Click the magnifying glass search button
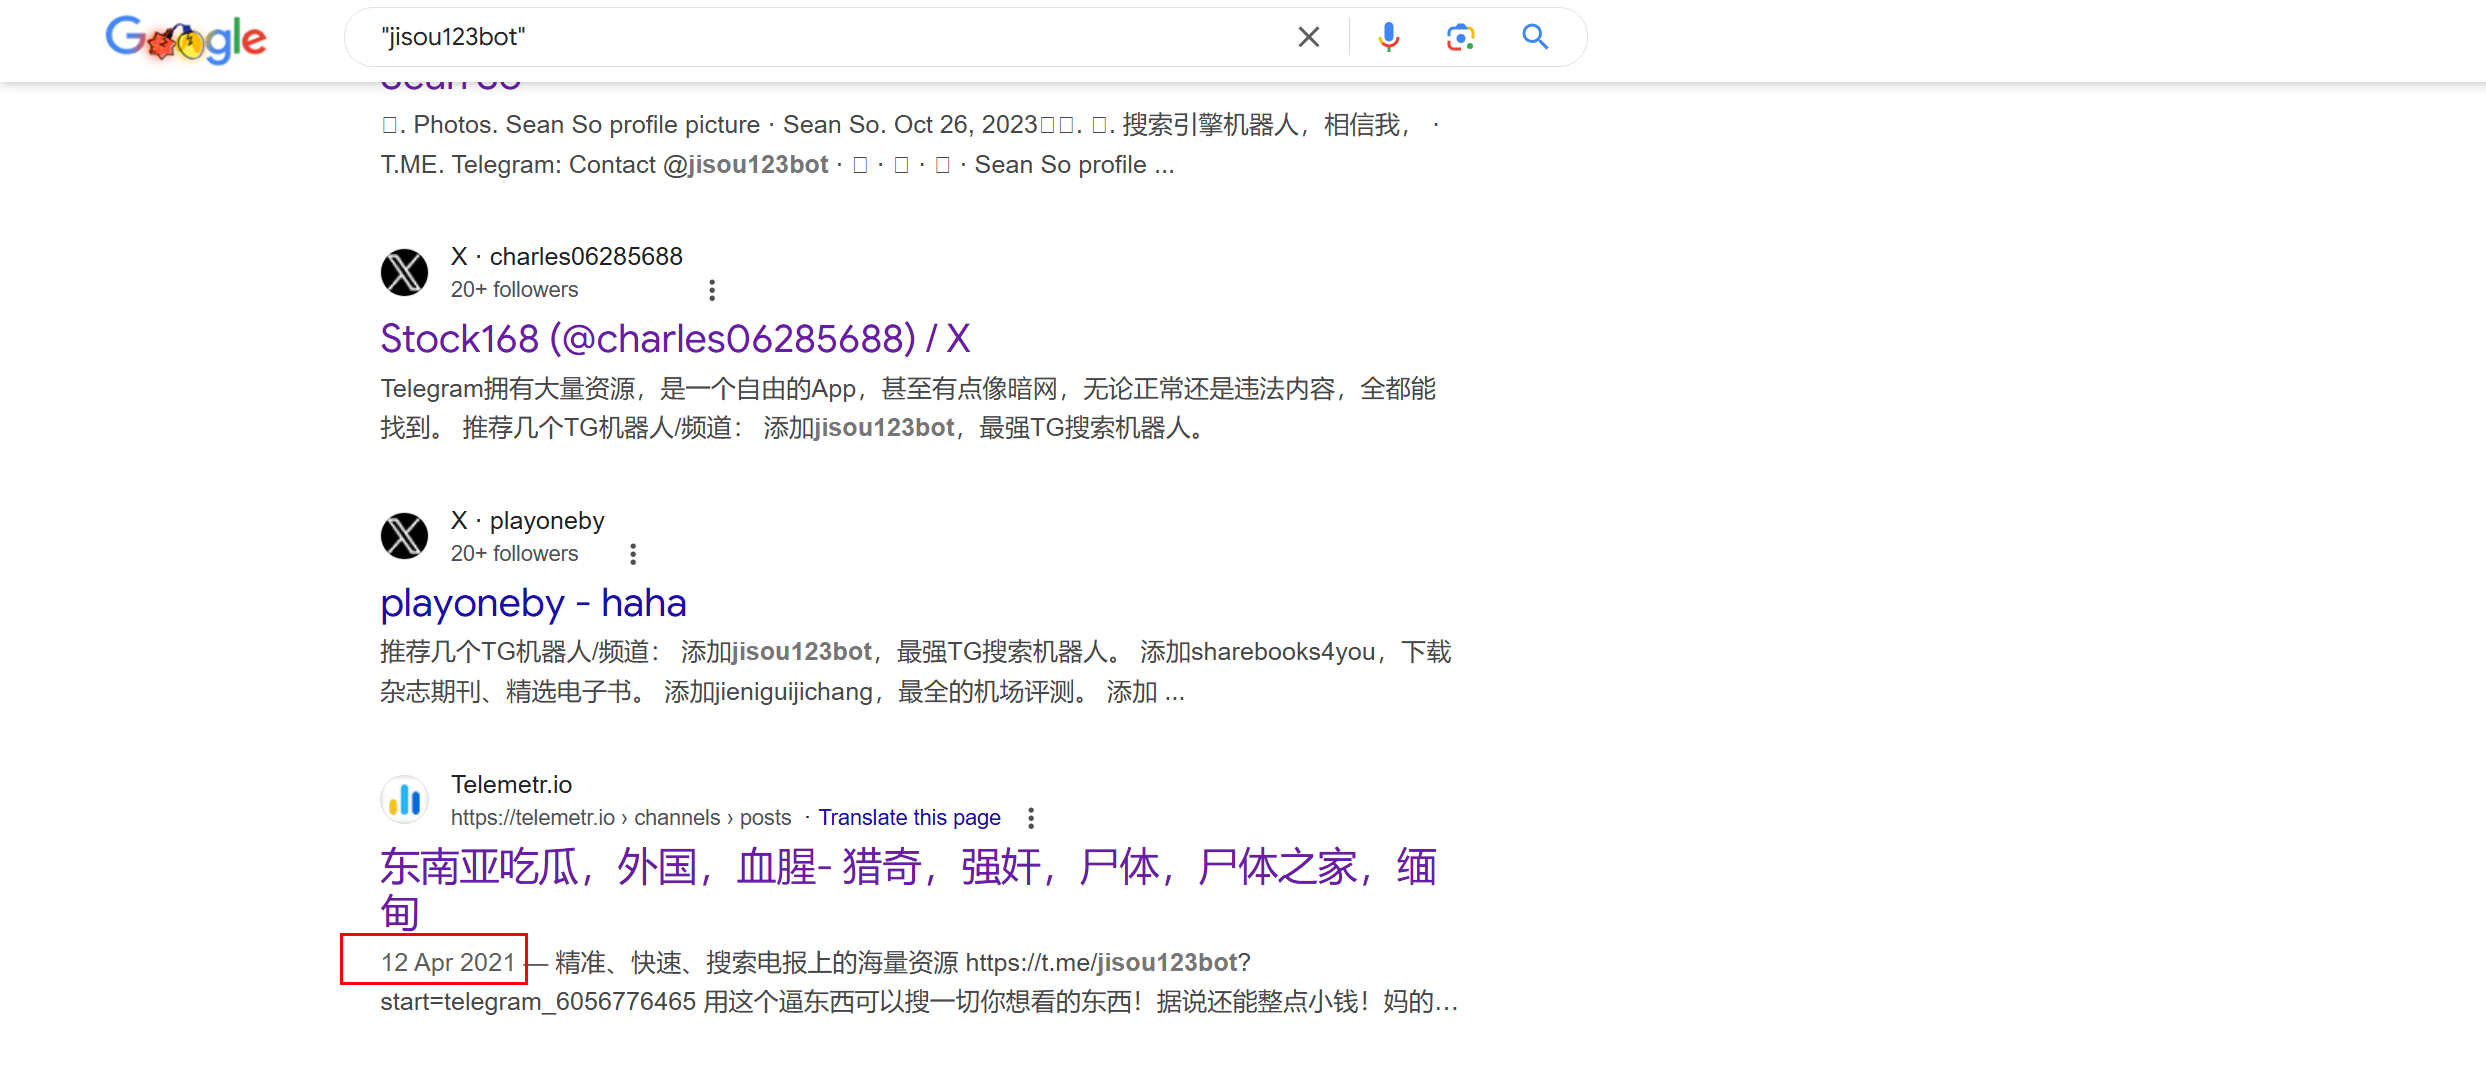 1535,37
